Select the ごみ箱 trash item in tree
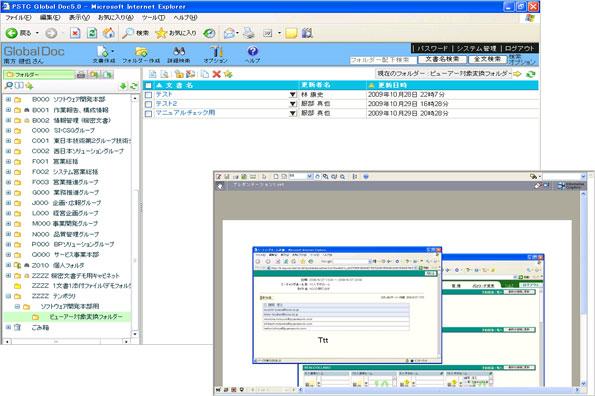Screen dimensions: 595x396 click(40, 327)
